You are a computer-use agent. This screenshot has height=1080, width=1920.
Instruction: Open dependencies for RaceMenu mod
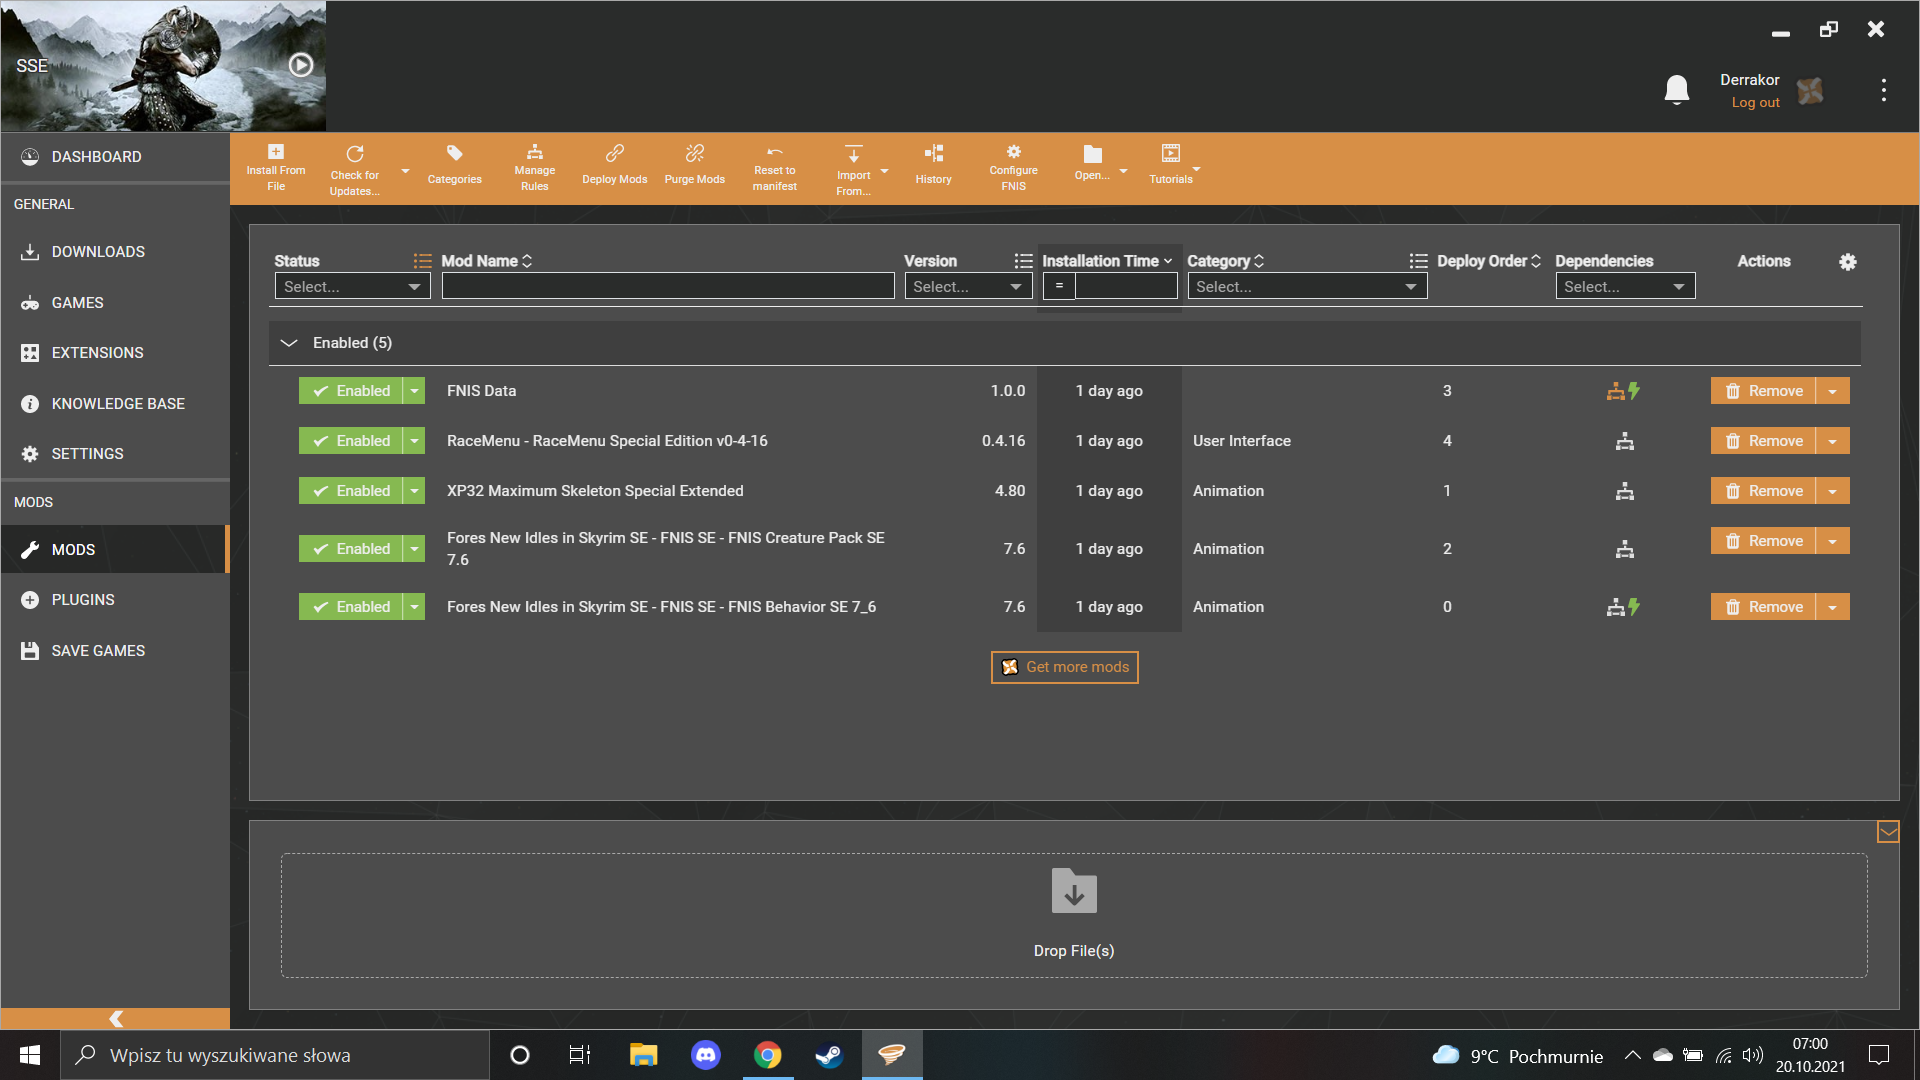point(1625,441)
